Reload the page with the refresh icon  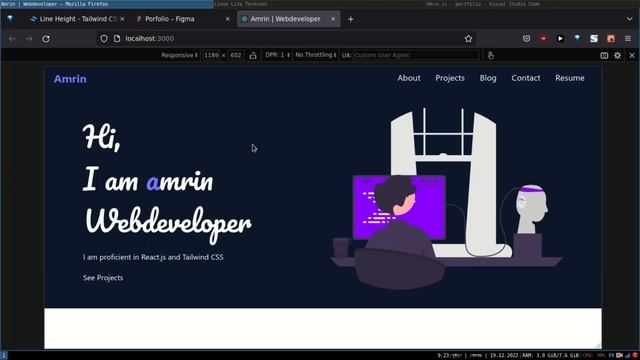46,39
